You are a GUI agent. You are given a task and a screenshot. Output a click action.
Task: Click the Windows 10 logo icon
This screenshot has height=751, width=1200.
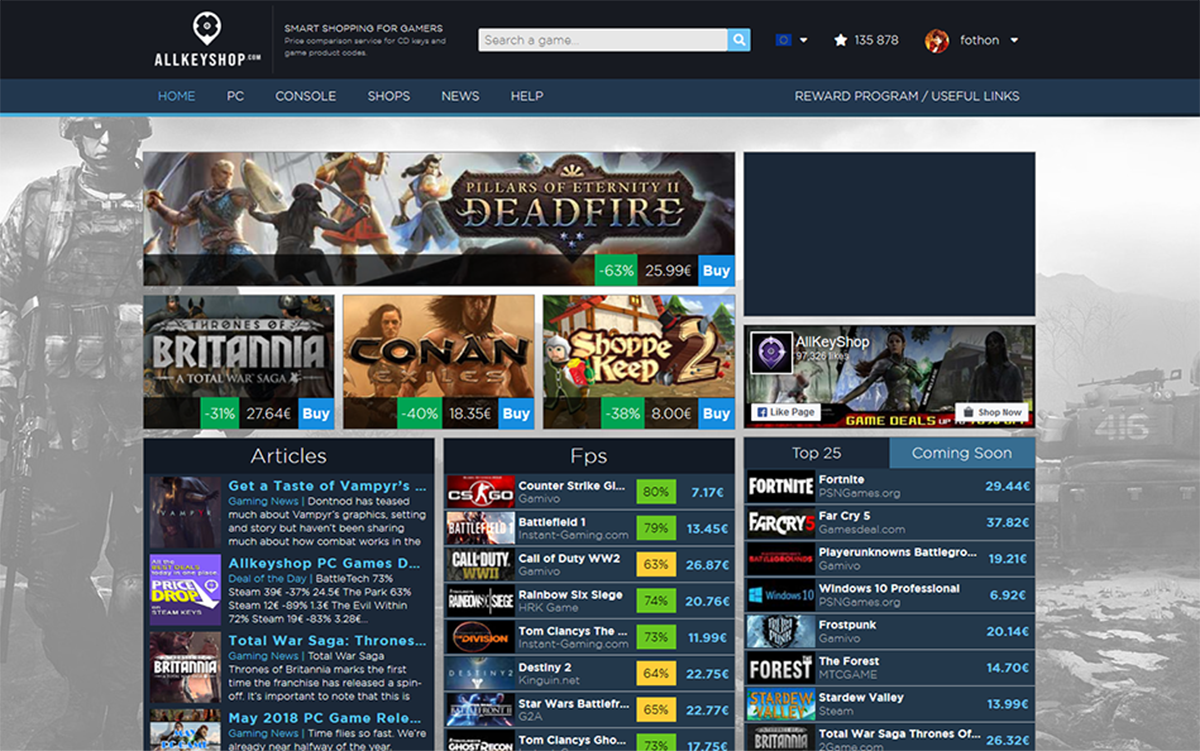click(781, 595)
